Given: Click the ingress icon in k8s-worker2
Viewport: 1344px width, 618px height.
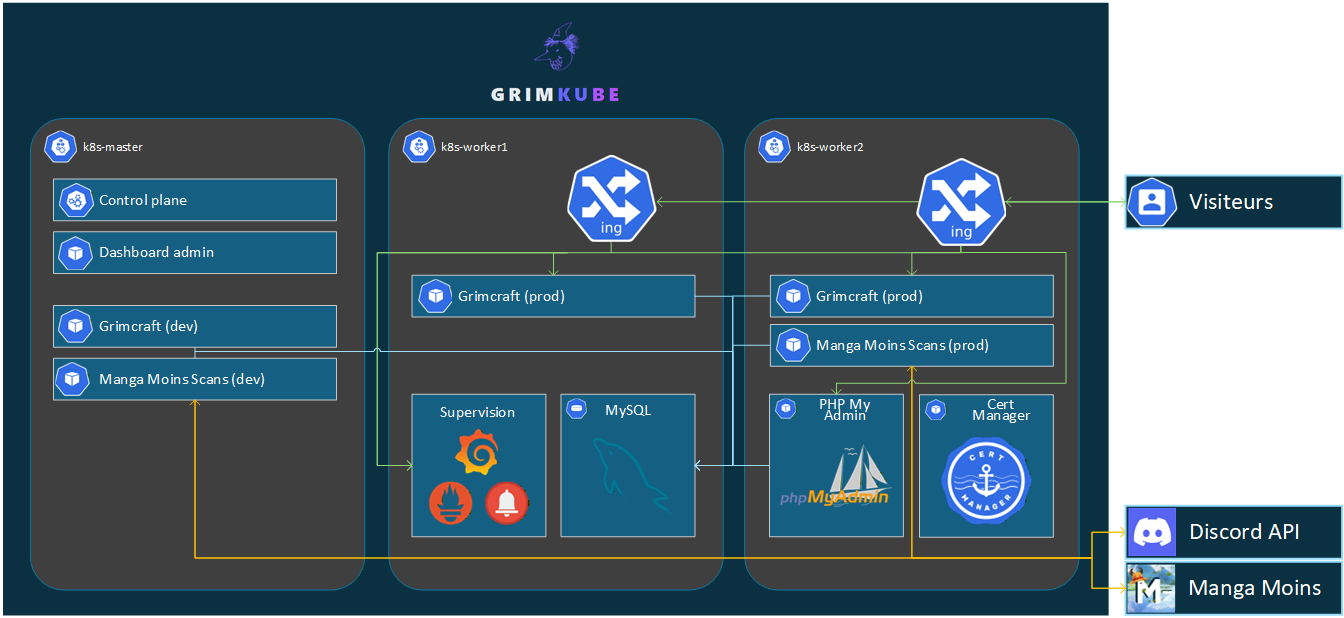Looking at the screenshot, I should coord(961,204).
